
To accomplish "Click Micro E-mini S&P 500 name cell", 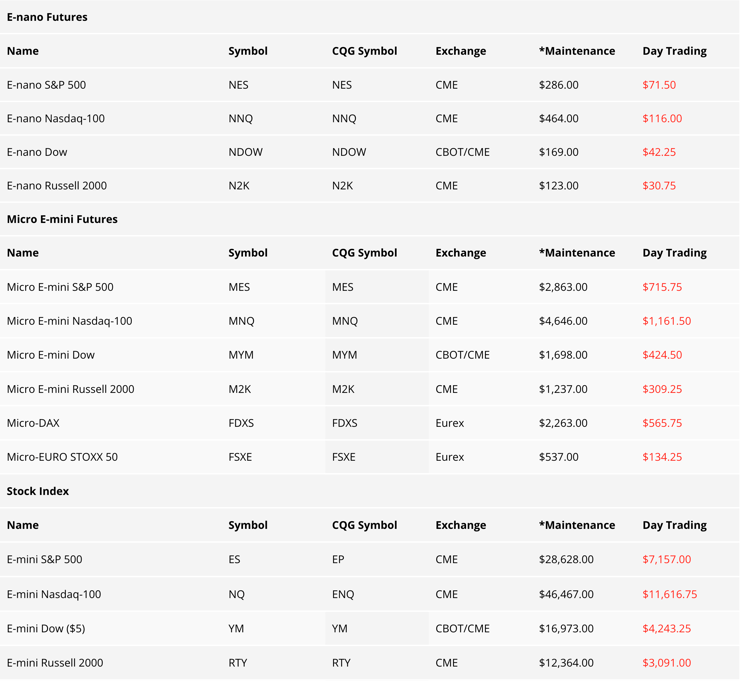I will point(60,287).
